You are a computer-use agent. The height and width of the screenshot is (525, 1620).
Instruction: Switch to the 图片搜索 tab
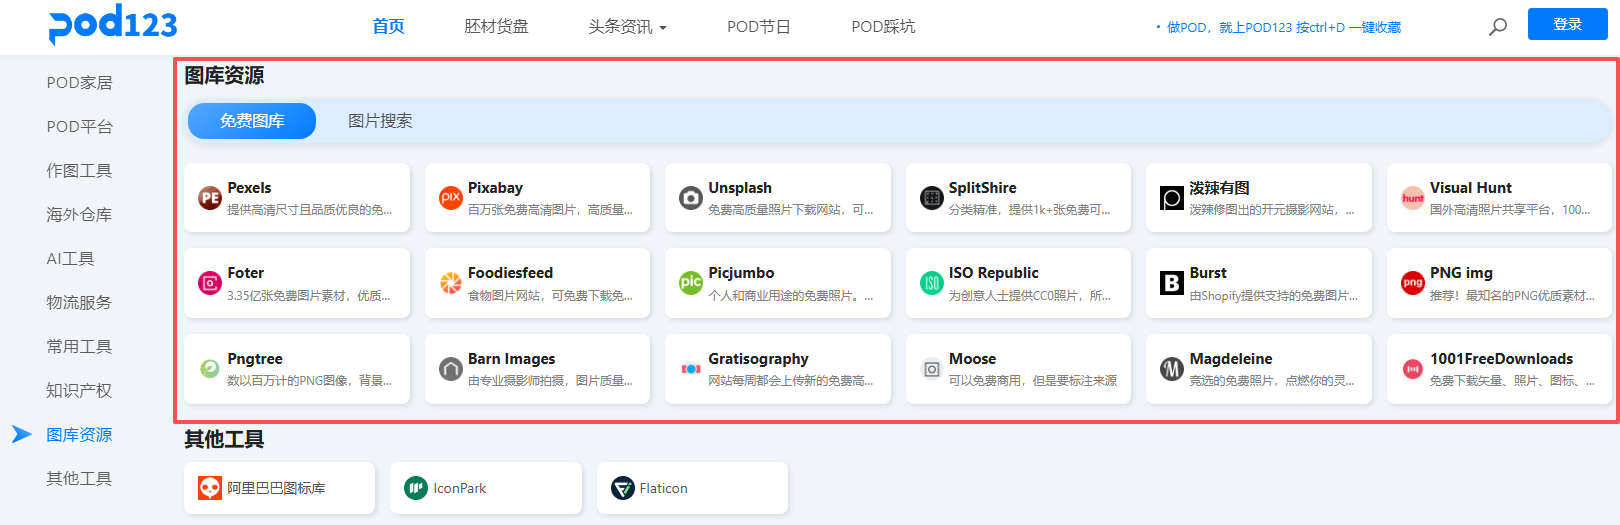pos(380,121)
